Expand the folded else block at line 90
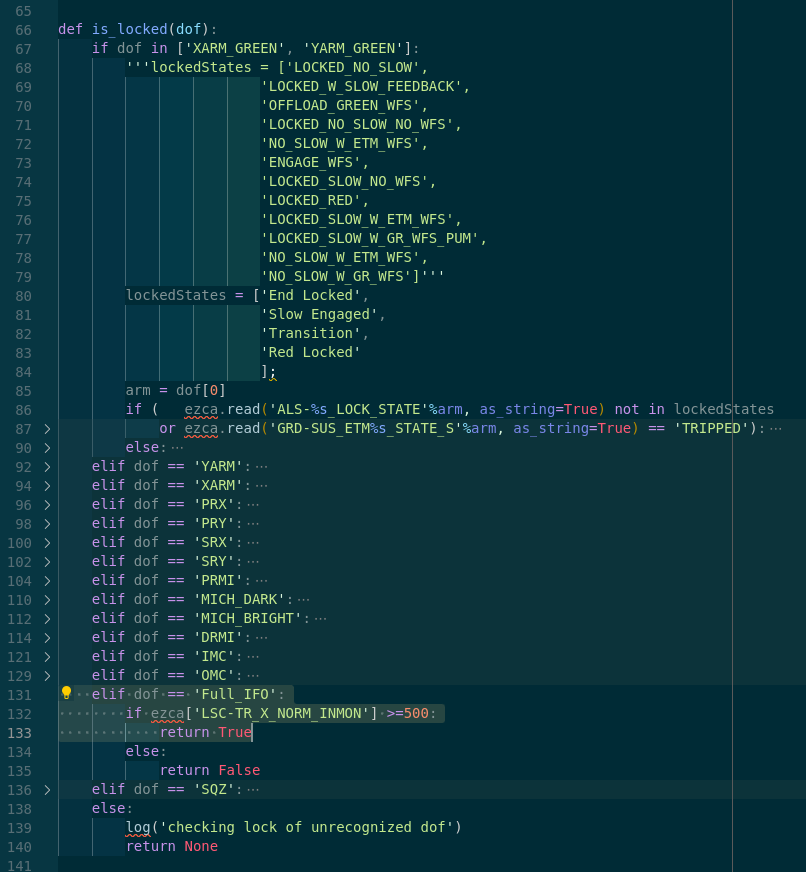Screen dimensions: 806x872 [47, 448]
